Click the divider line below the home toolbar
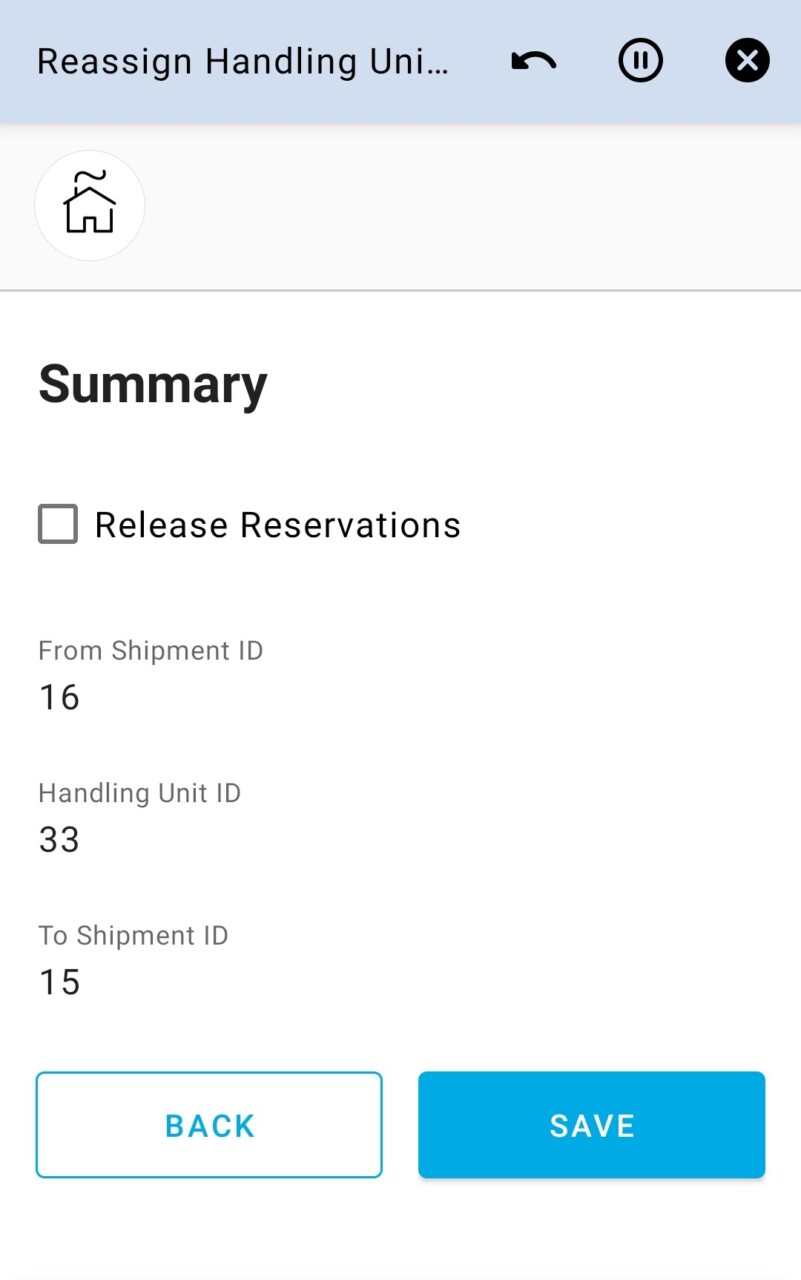Image resolution: width=801 pixels, height=1280 pixels. (x=400, y=291)
